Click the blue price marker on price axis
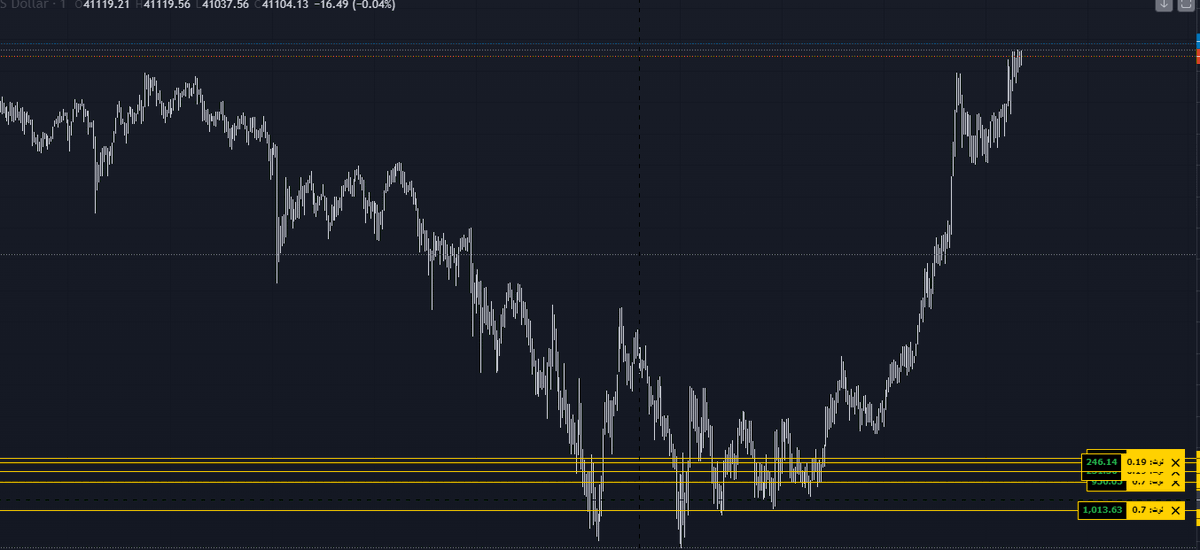The width and height of the screenshot is (1200, 550). (x=1197, y=39)
